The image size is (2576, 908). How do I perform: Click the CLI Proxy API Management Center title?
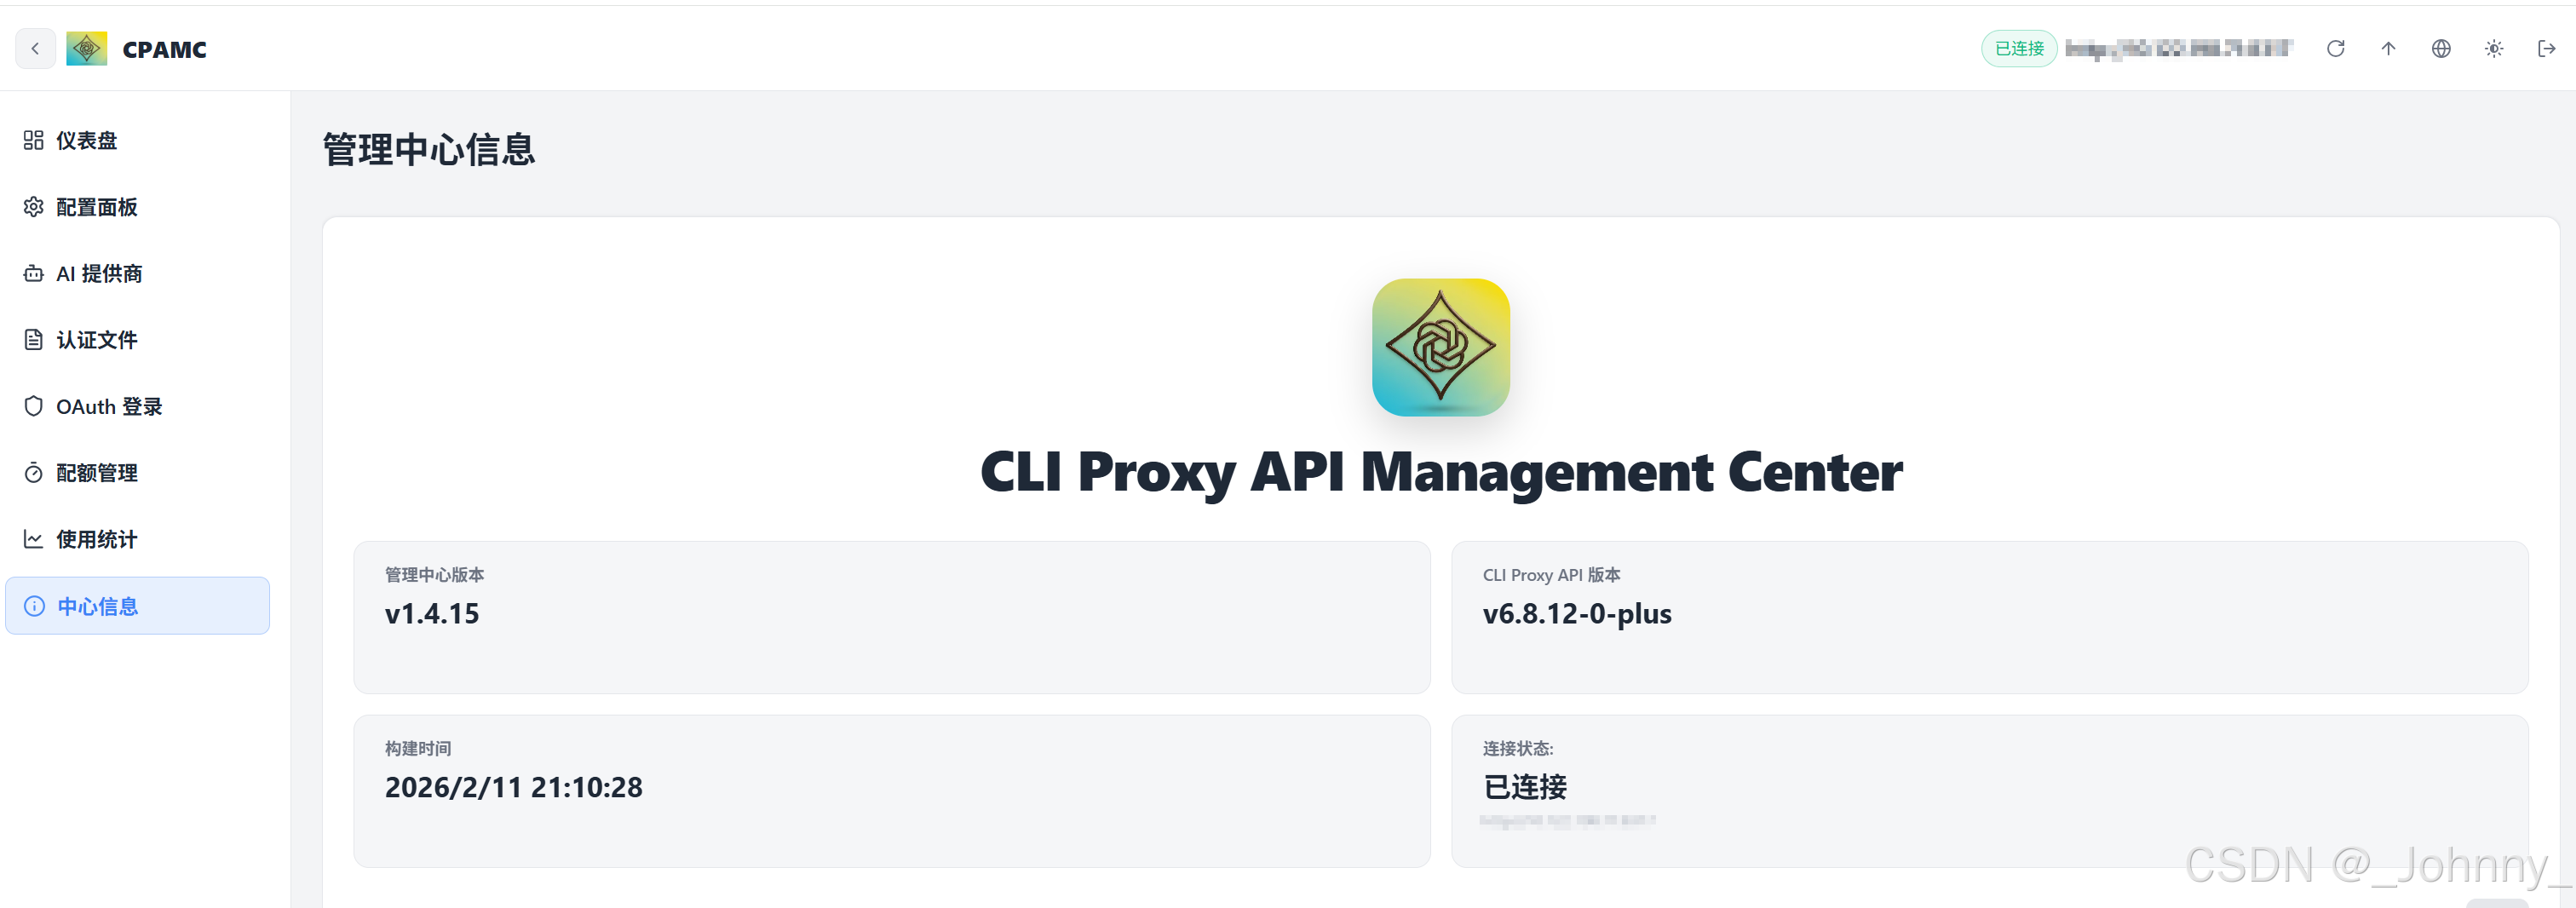point(1441,472)
